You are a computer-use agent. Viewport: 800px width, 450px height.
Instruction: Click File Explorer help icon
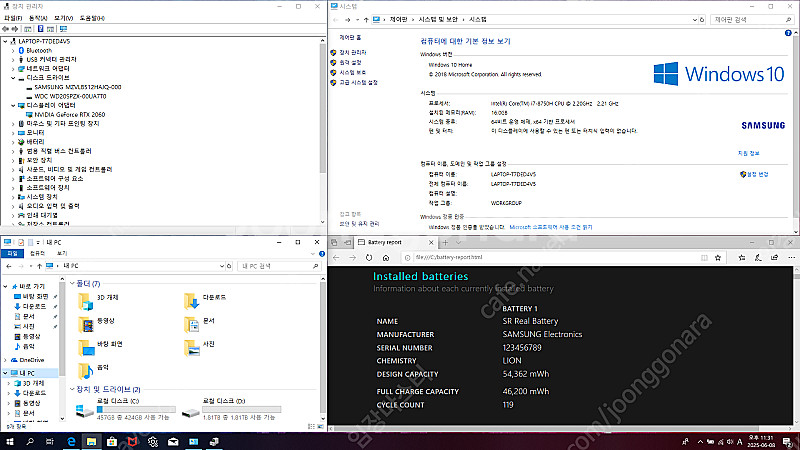[322, 254]
